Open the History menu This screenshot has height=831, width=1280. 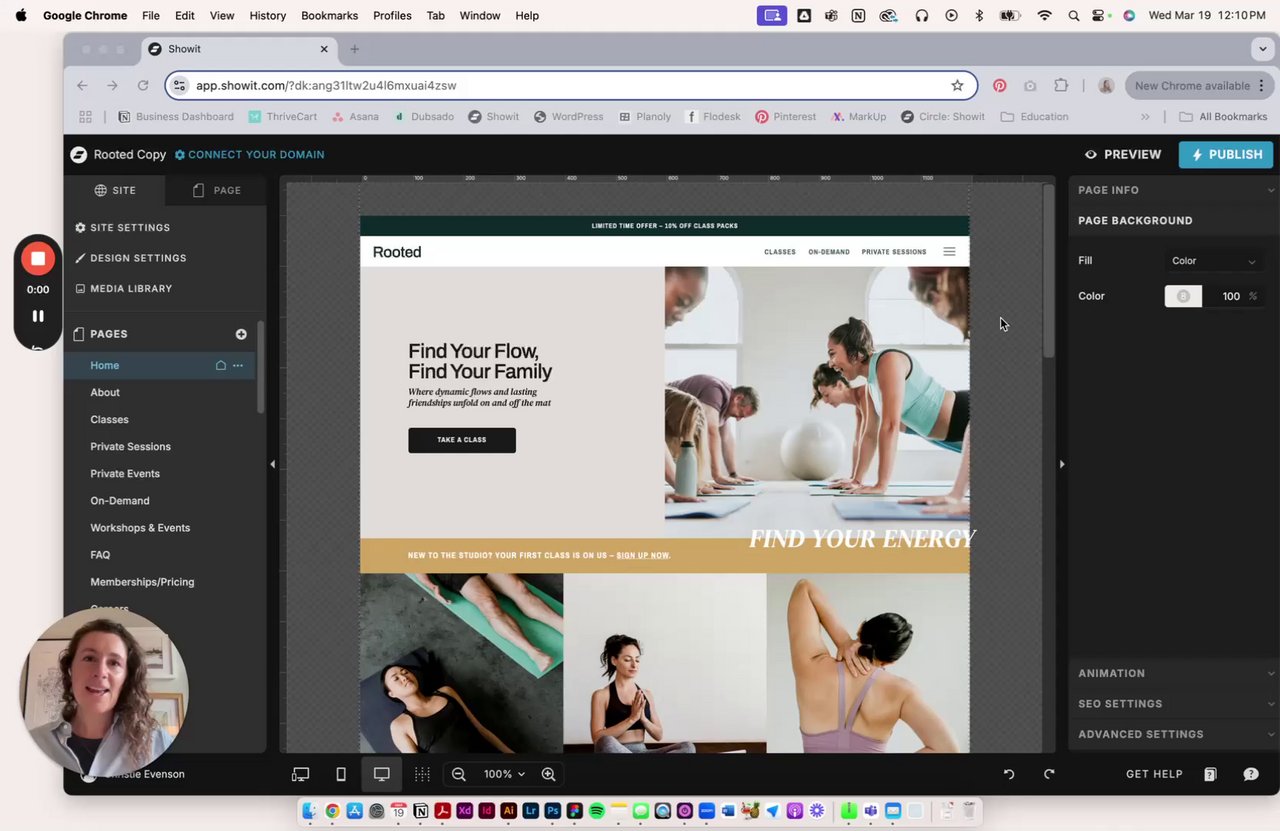click(x=267, y=16)
